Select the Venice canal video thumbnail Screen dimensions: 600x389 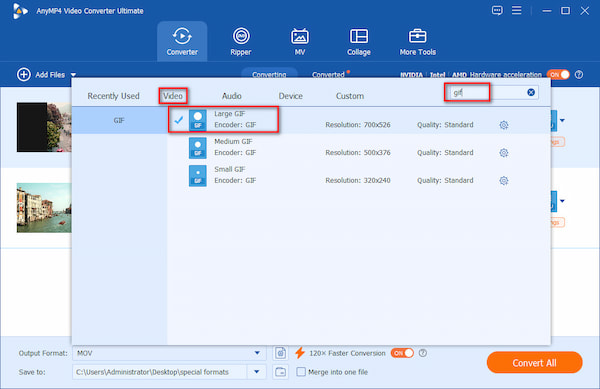click(44, 208)
